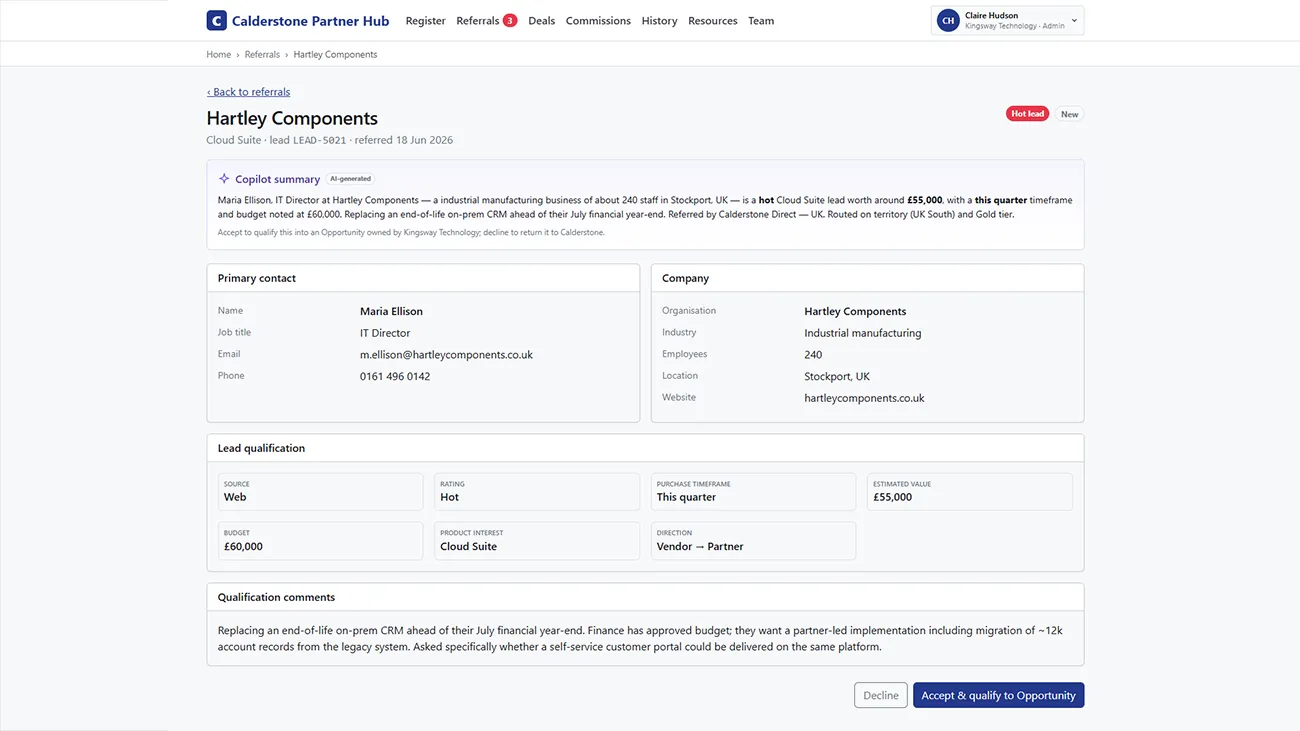Click the Copilot summary title
Viewport: 1300px width, 731px height.
277,179
